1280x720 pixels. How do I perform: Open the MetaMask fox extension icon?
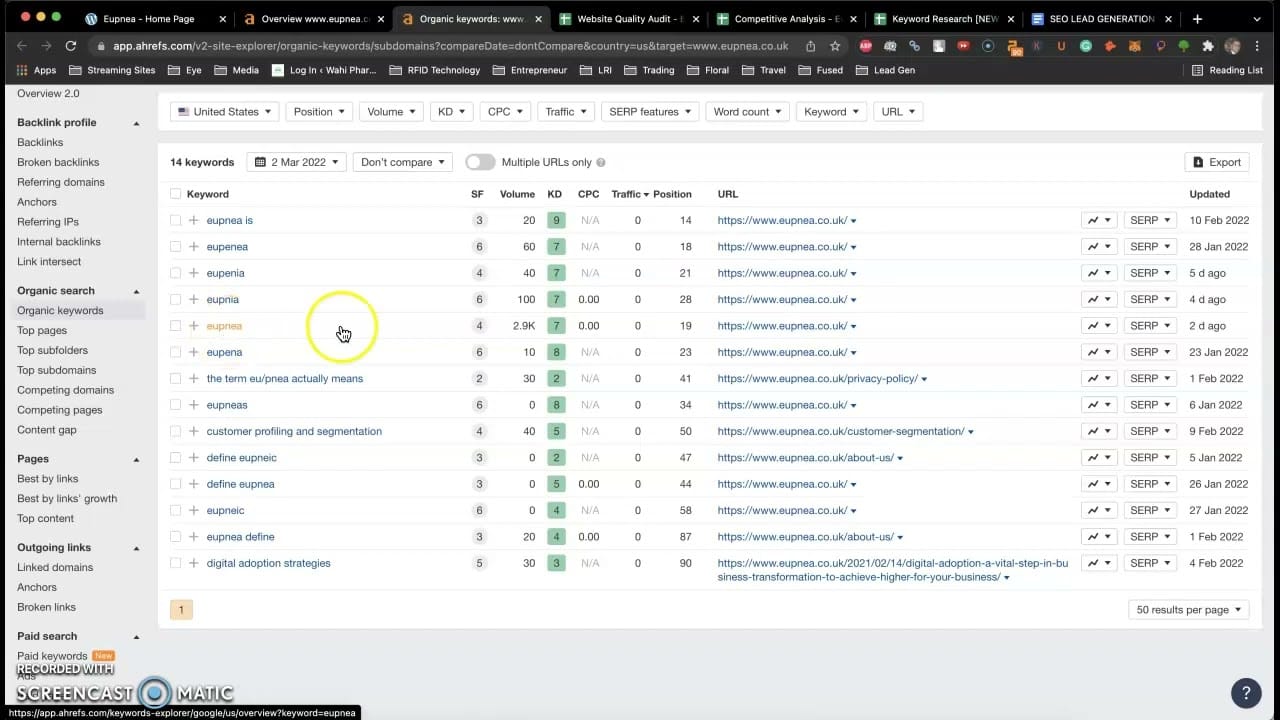(x=1134, y=46)
